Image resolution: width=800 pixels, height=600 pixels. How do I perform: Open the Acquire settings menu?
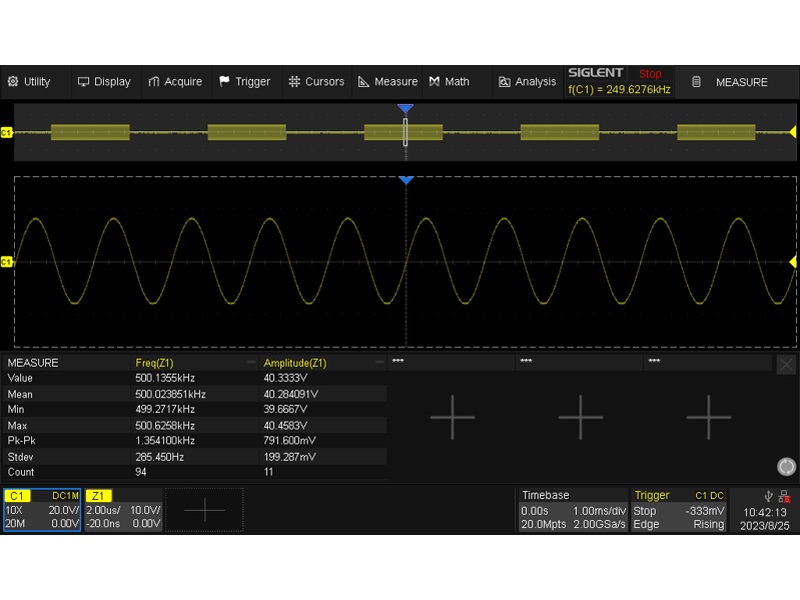pos(175,82)
